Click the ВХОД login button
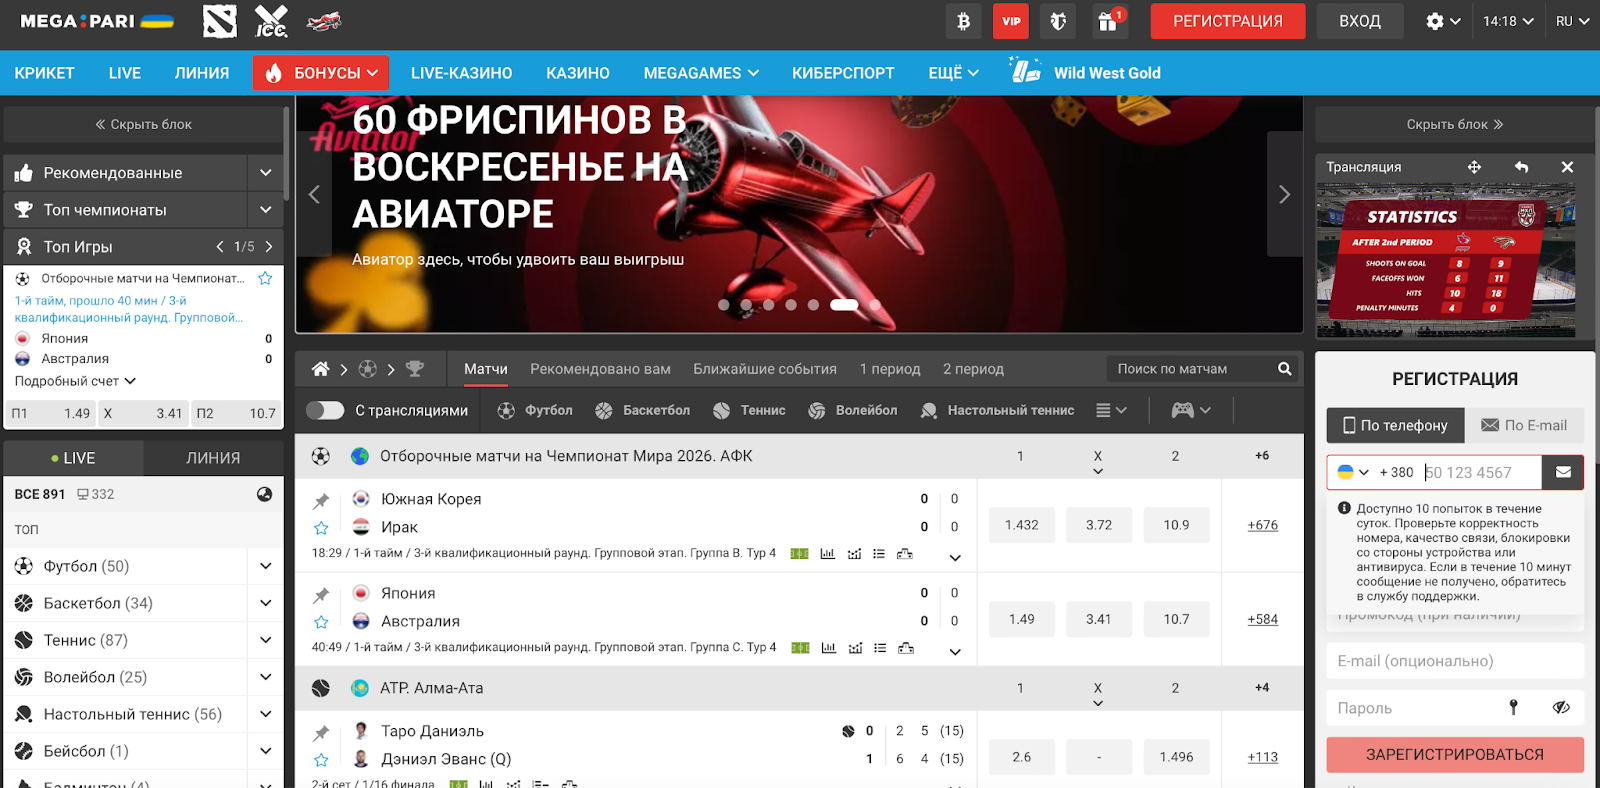 click(1360, 21)
